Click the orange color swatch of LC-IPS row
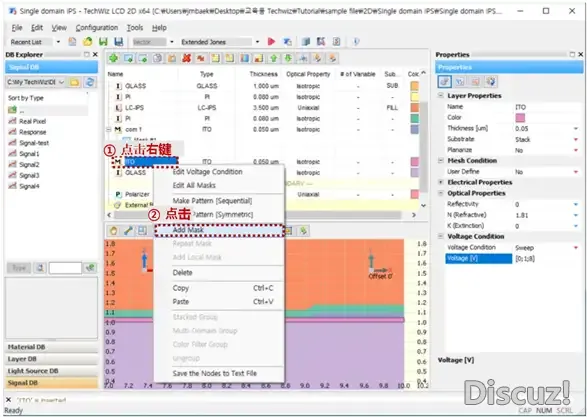 pyautogui.click(x=414, y=108)
